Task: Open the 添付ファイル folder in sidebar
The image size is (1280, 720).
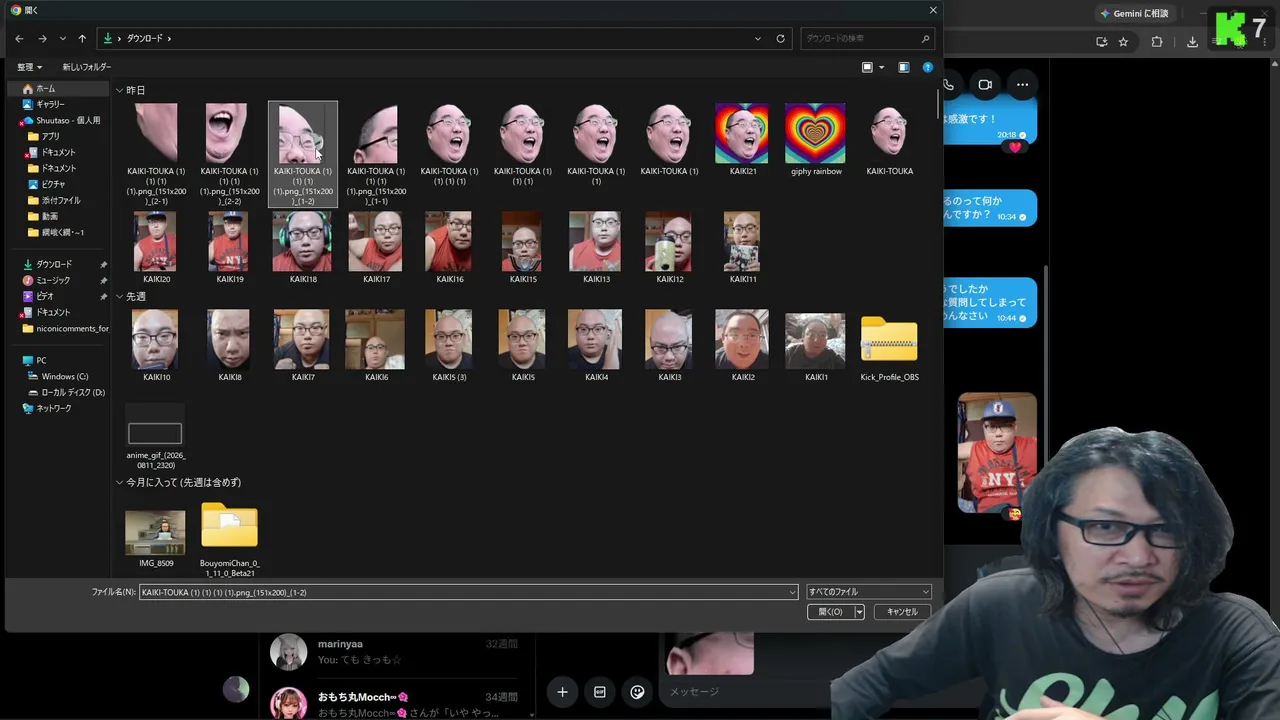Action: tap(60, 200)
